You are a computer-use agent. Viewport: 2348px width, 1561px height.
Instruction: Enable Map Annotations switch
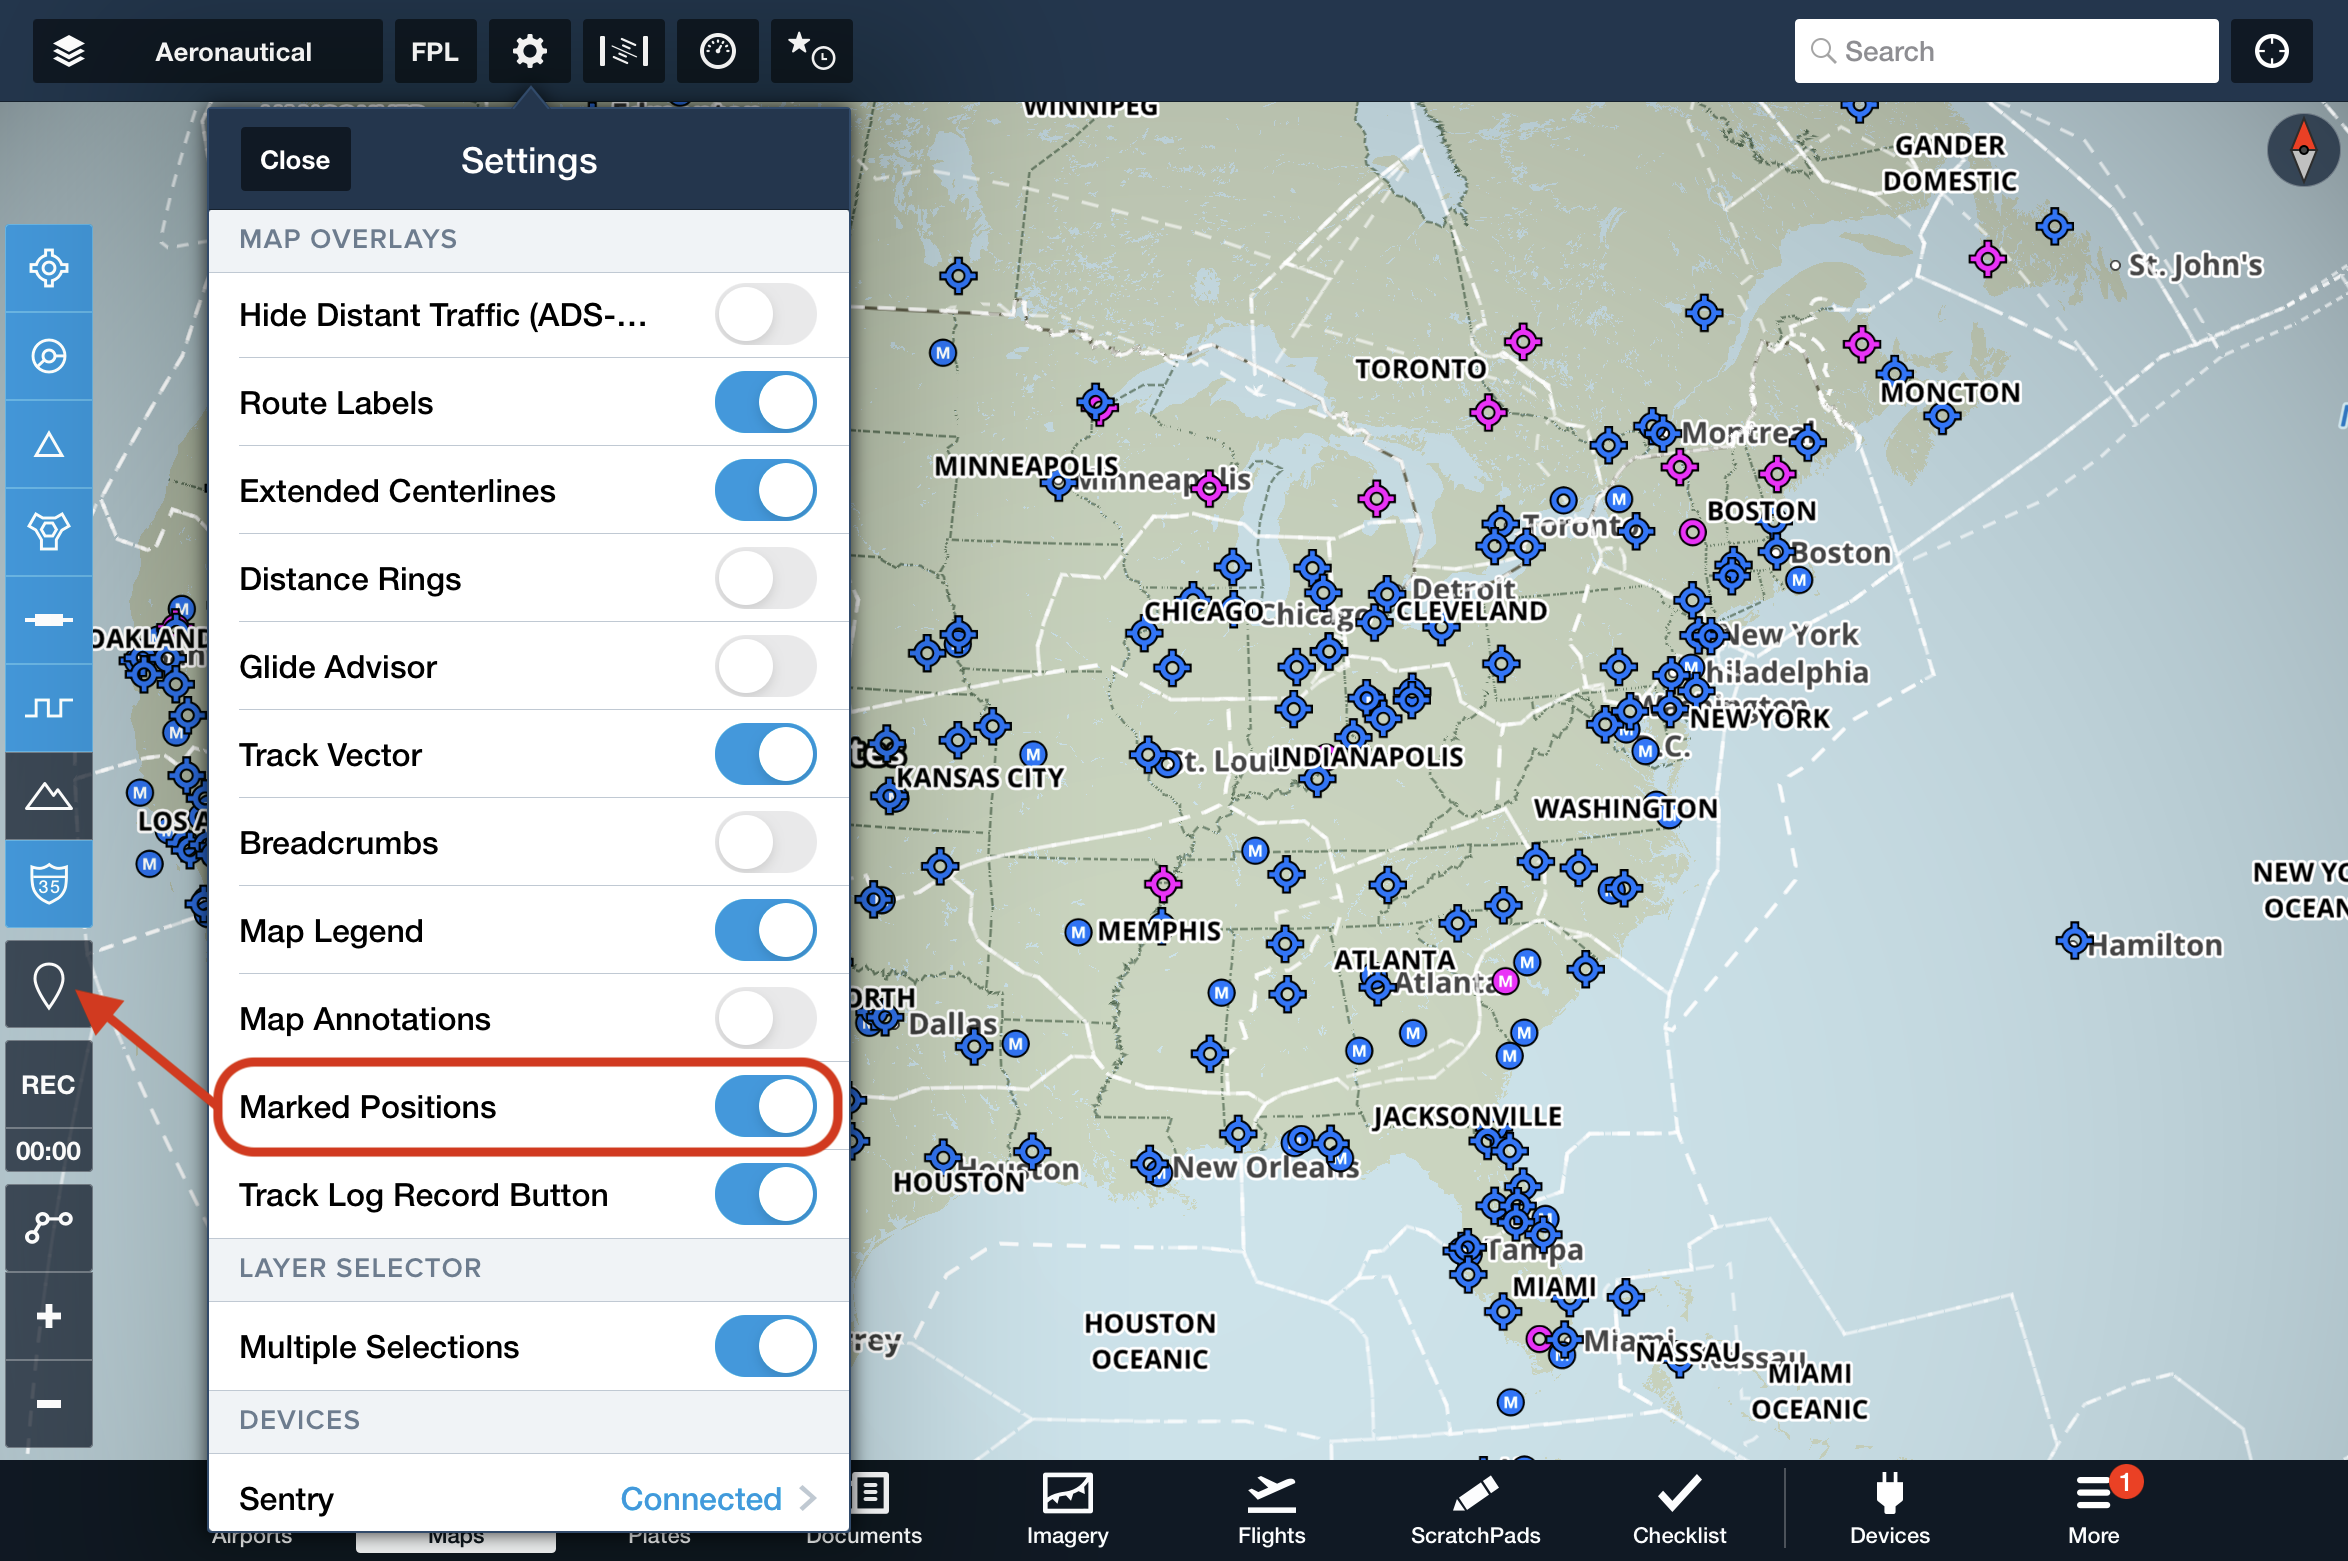coord(766,1019)
